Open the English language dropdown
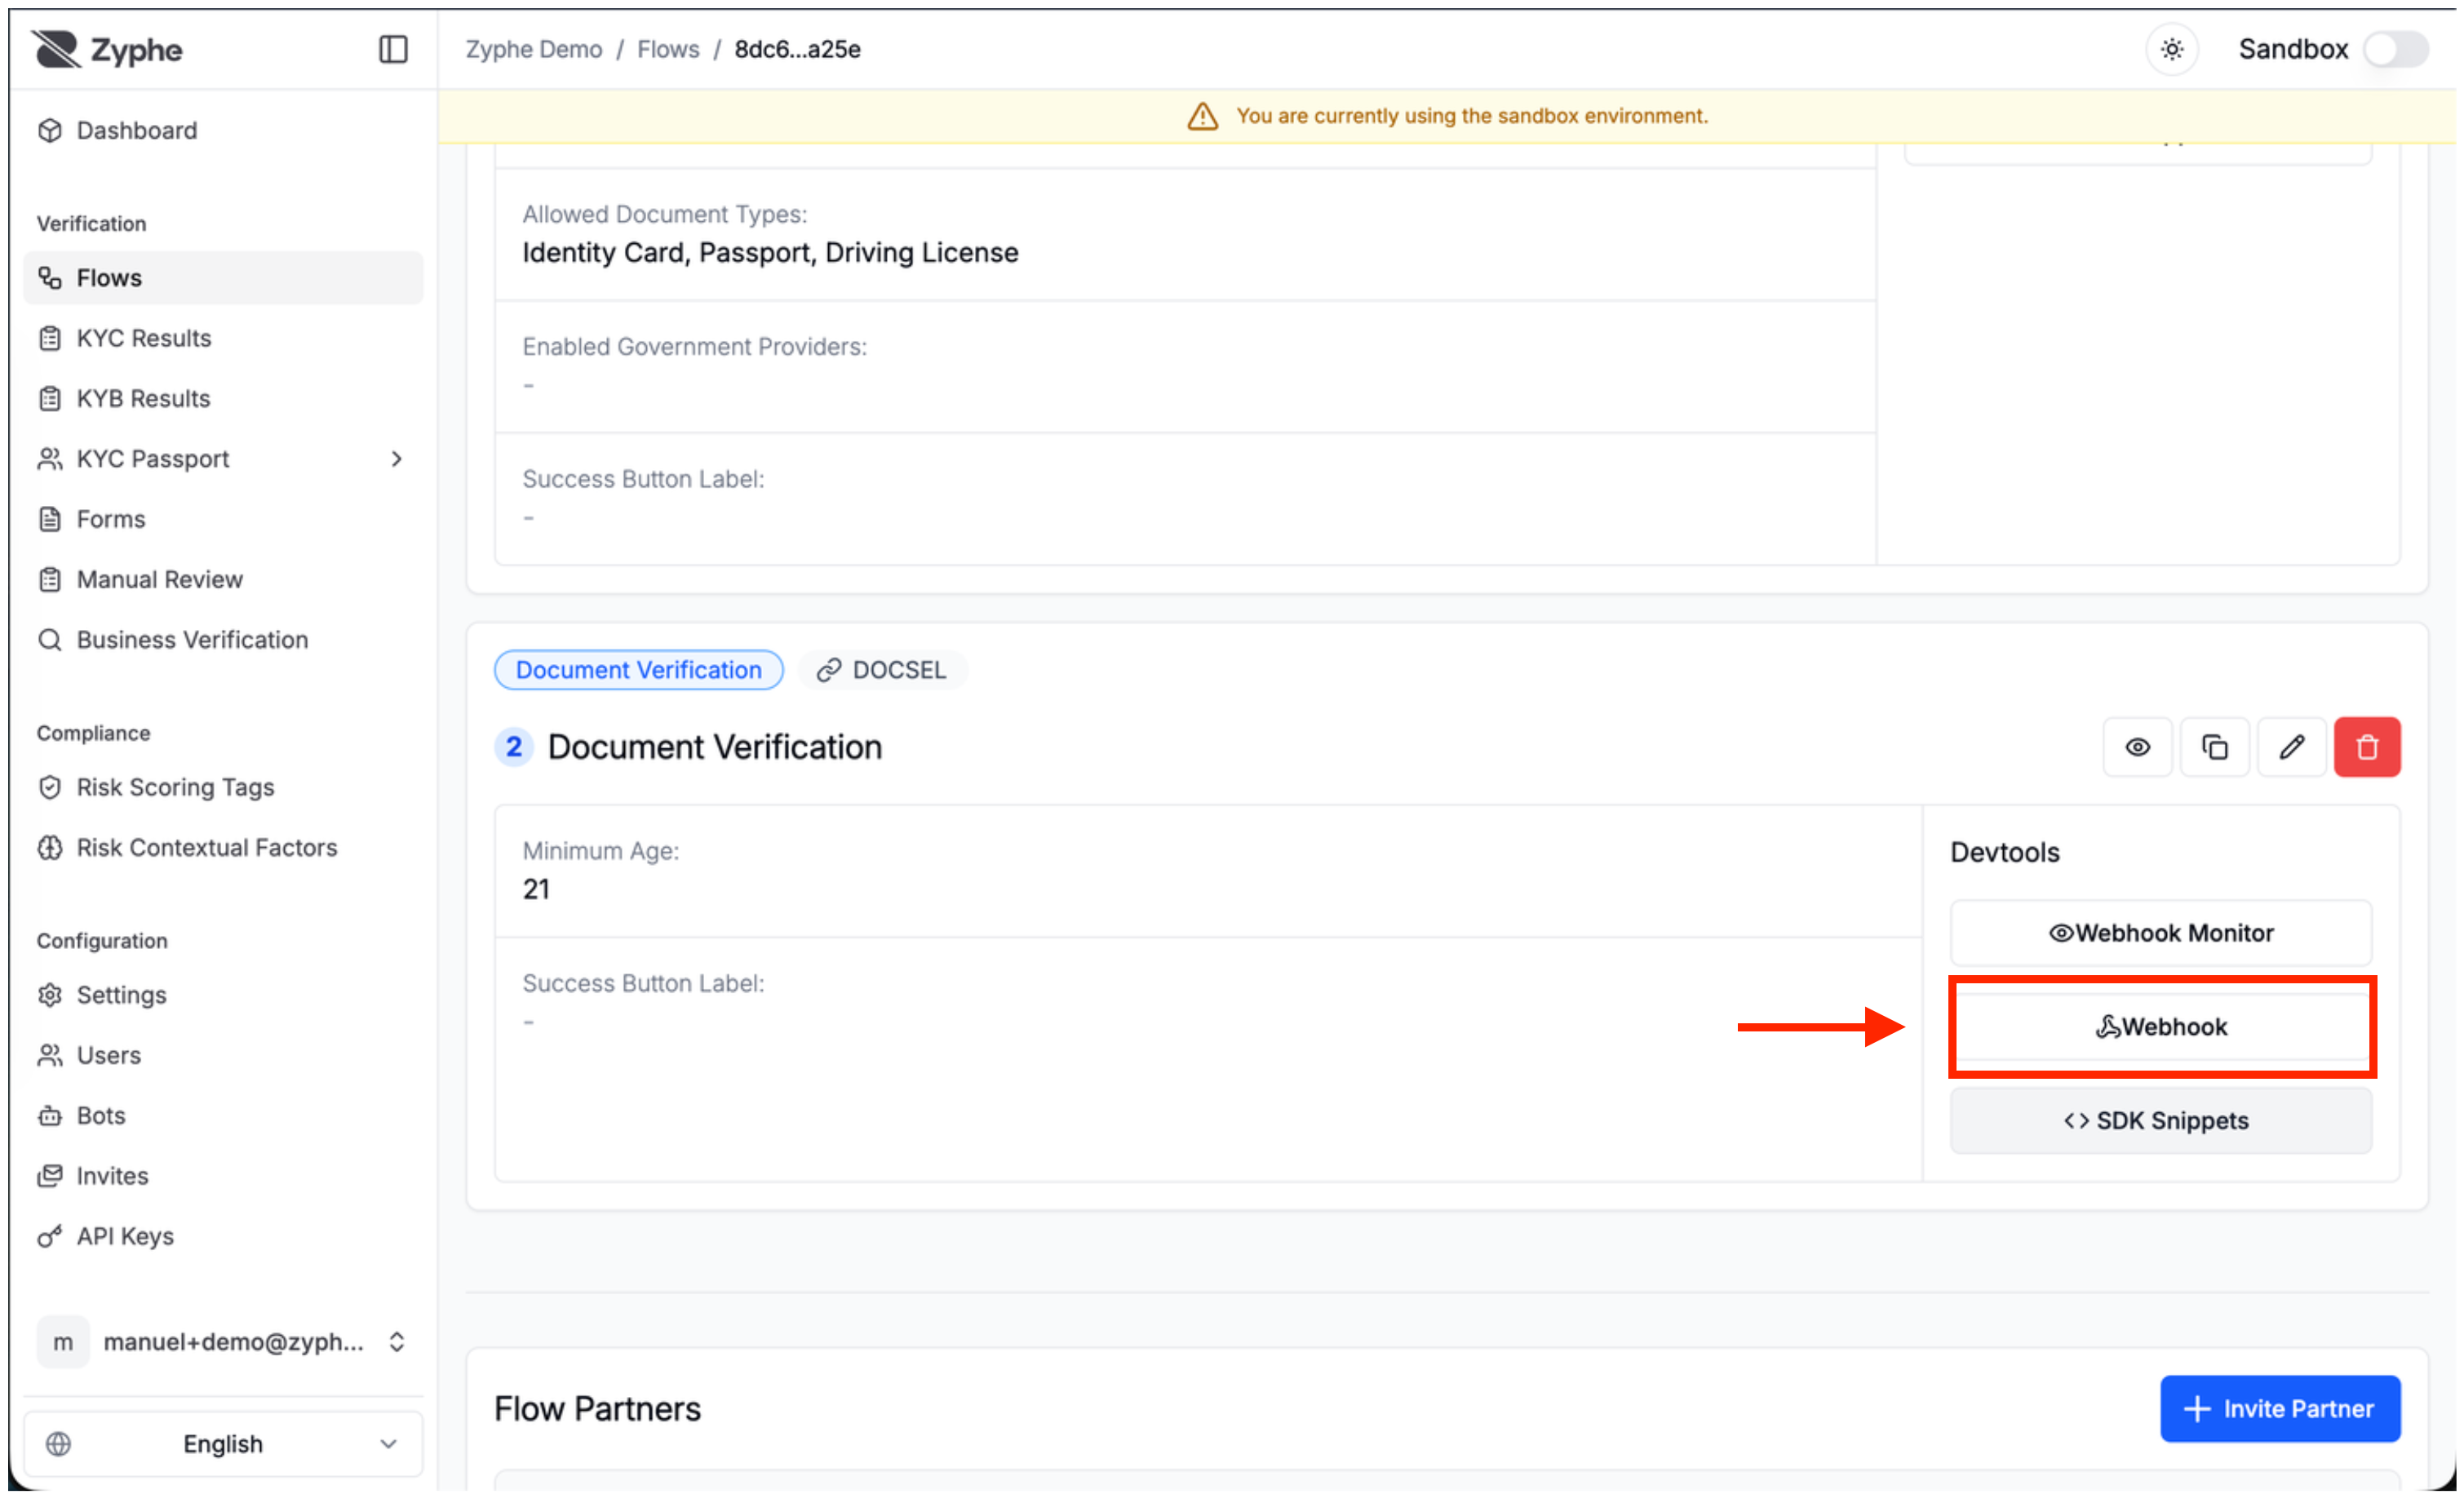Viewport: 2464px width, 1499px height. 222,1443
